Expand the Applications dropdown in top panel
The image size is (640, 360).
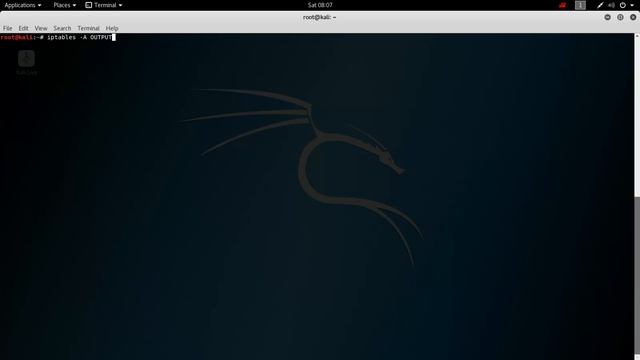click(23, 5)
